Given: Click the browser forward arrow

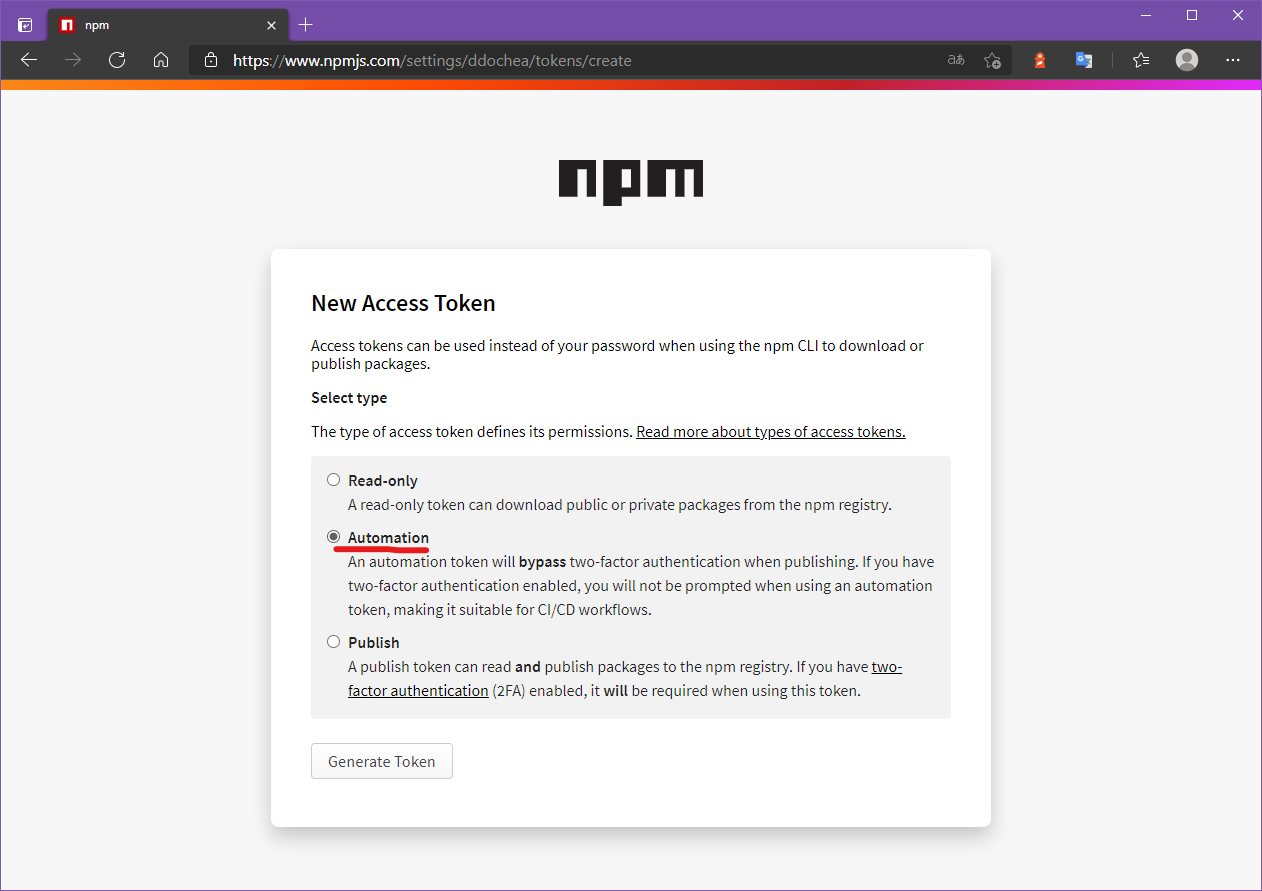Looking at the screenshot, I should [73, 60].
